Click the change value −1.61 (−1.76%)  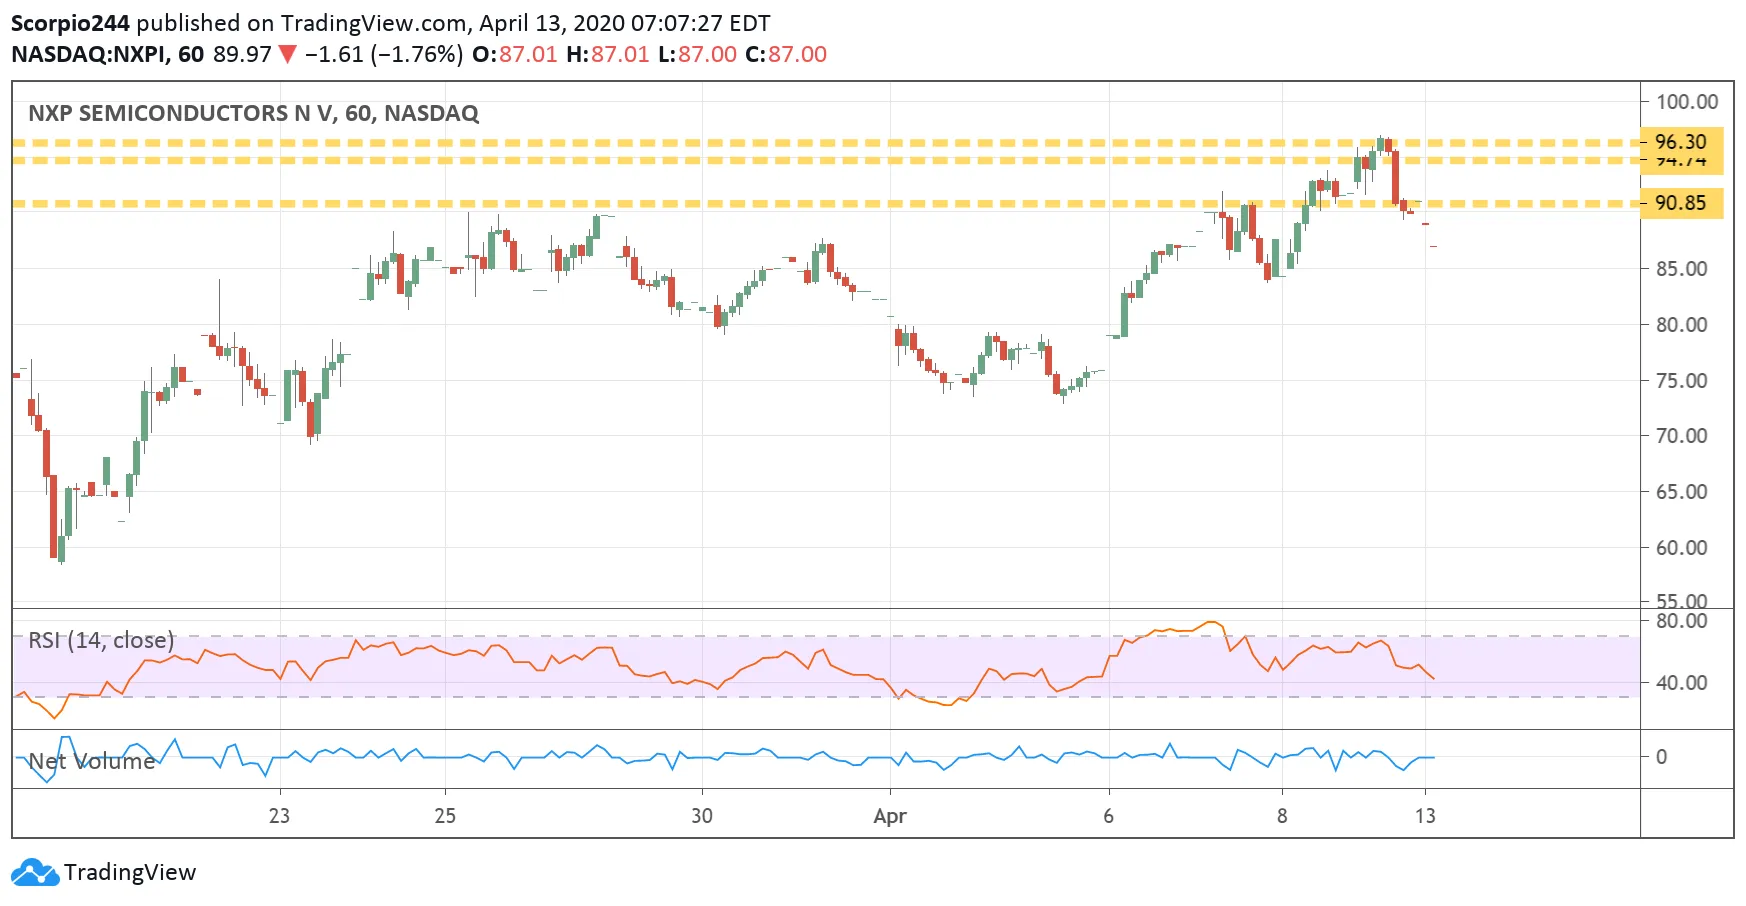[383, 54]
